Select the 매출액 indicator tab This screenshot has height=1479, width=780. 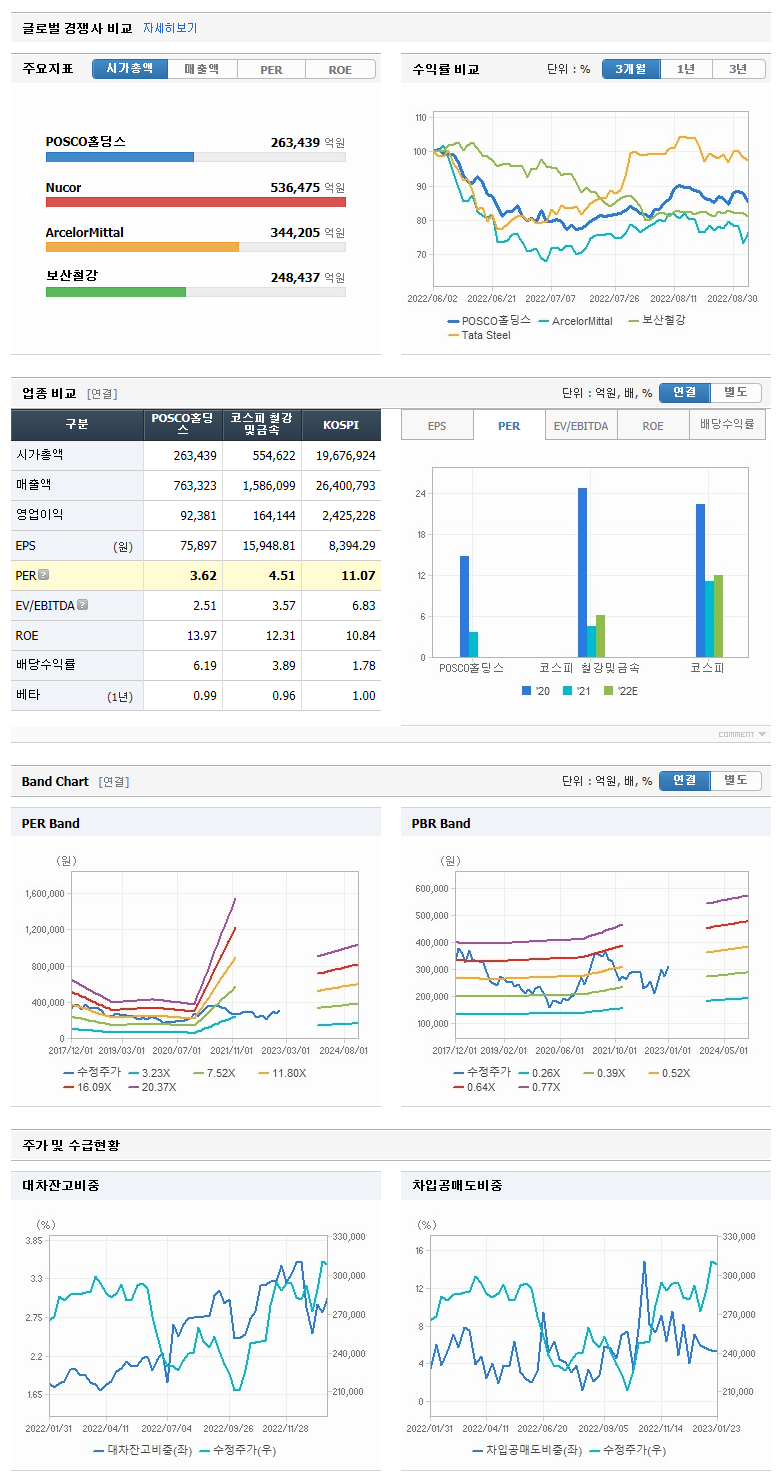pyautogui.click(x=202, y=69)
